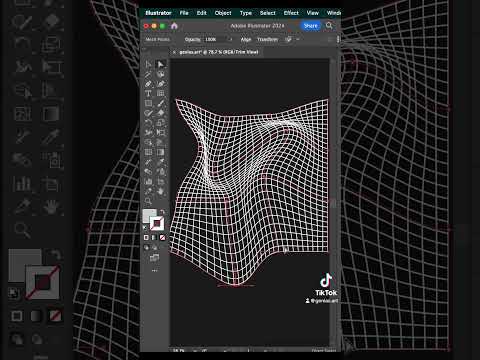The height and width of the screenshot is (360, 480).
Task: Activate the Free Transform tool
Action: tap(161, 133)
